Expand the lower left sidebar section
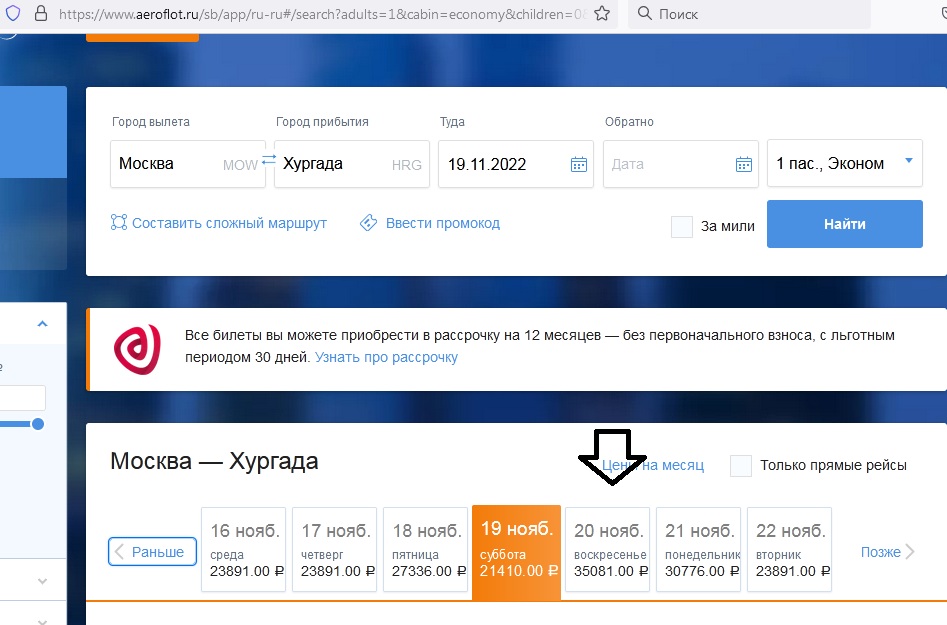Viewport: 947px width, 625px height. click(42, 581)
